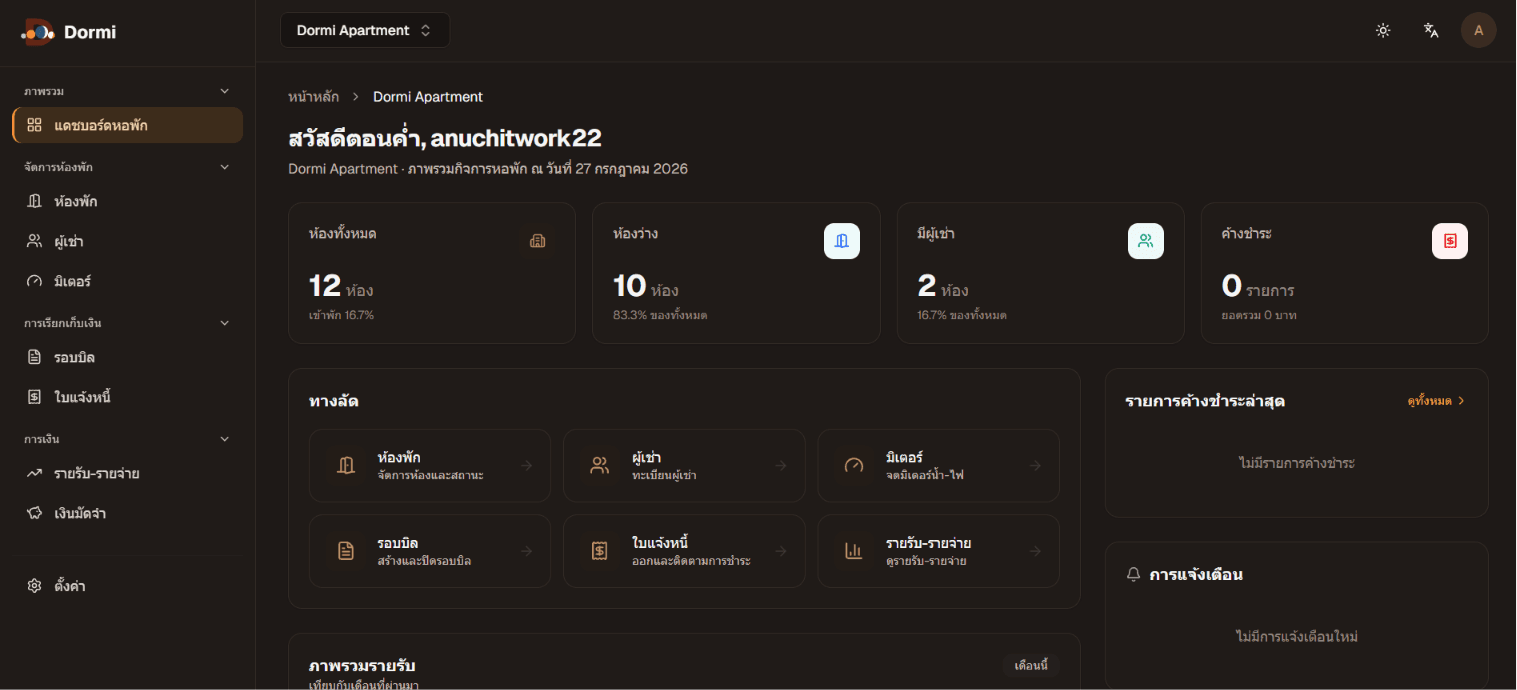
Task: Click the document icon beside sidebar รอบบิล
Action: (x=34, y=357)
